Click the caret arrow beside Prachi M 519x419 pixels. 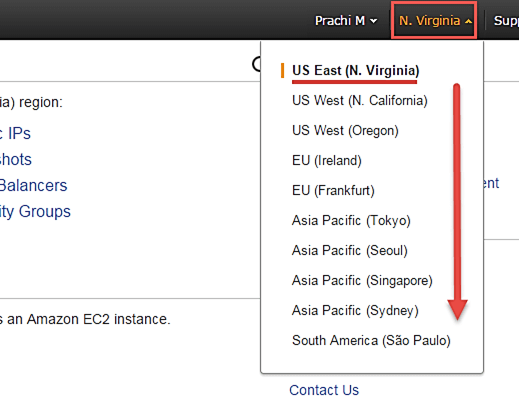point(374,21)
